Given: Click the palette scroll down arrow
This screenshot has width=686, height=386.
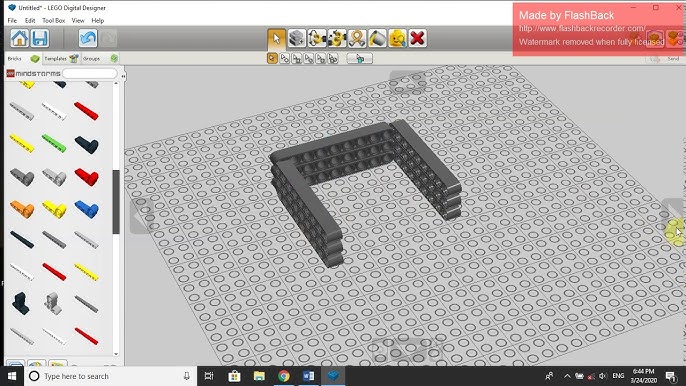Looking at the screenshot, I should click(x=116, y=354).
